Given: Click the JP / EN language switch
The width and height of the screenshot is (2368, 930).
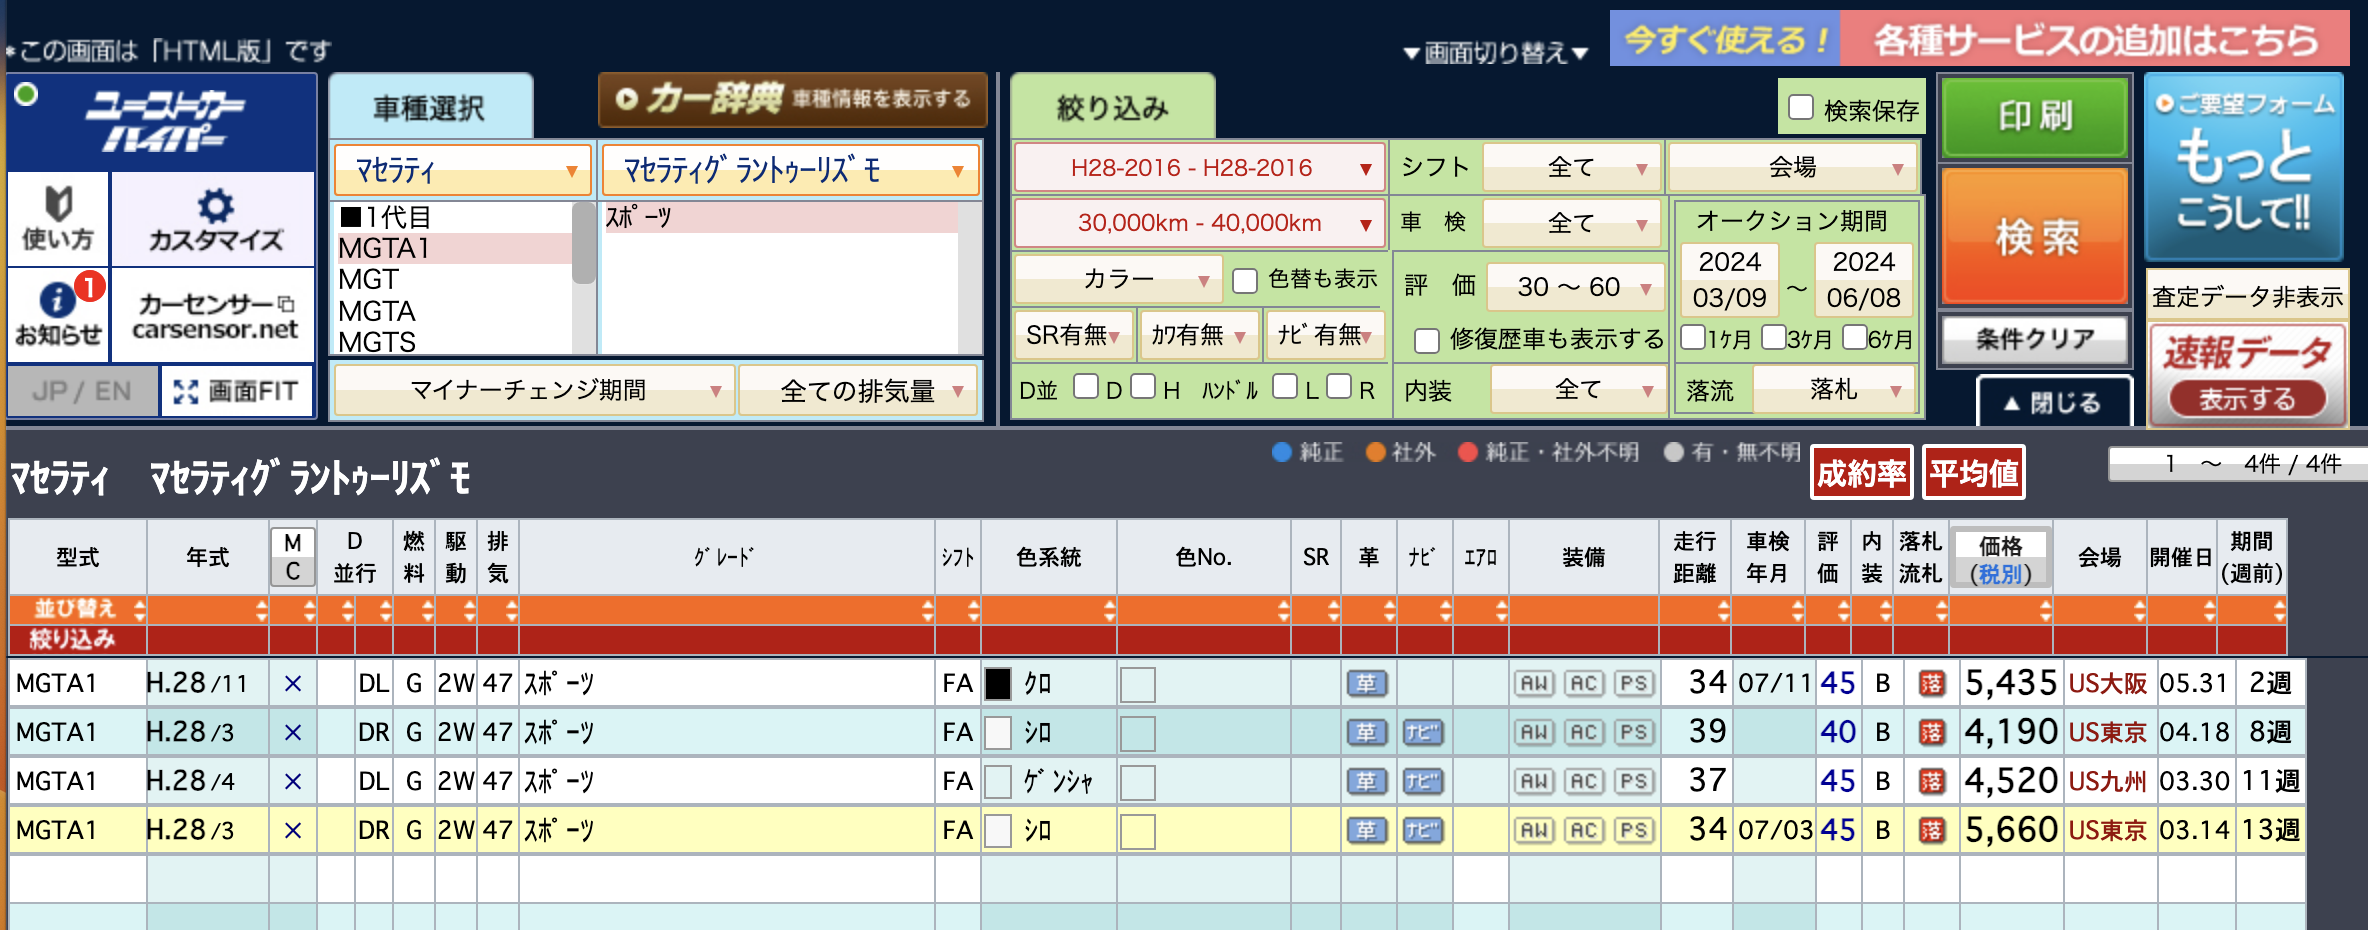Looking at the screenshot, I should click(x=83, y=391).
